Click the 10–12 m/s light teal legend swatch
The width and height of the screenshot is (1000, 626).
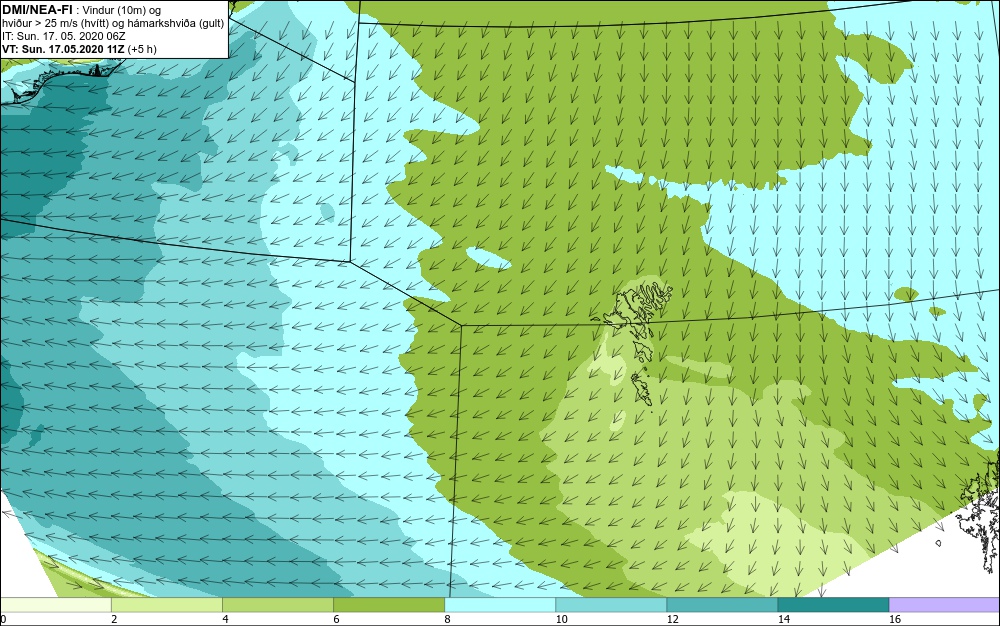point(610,605)
